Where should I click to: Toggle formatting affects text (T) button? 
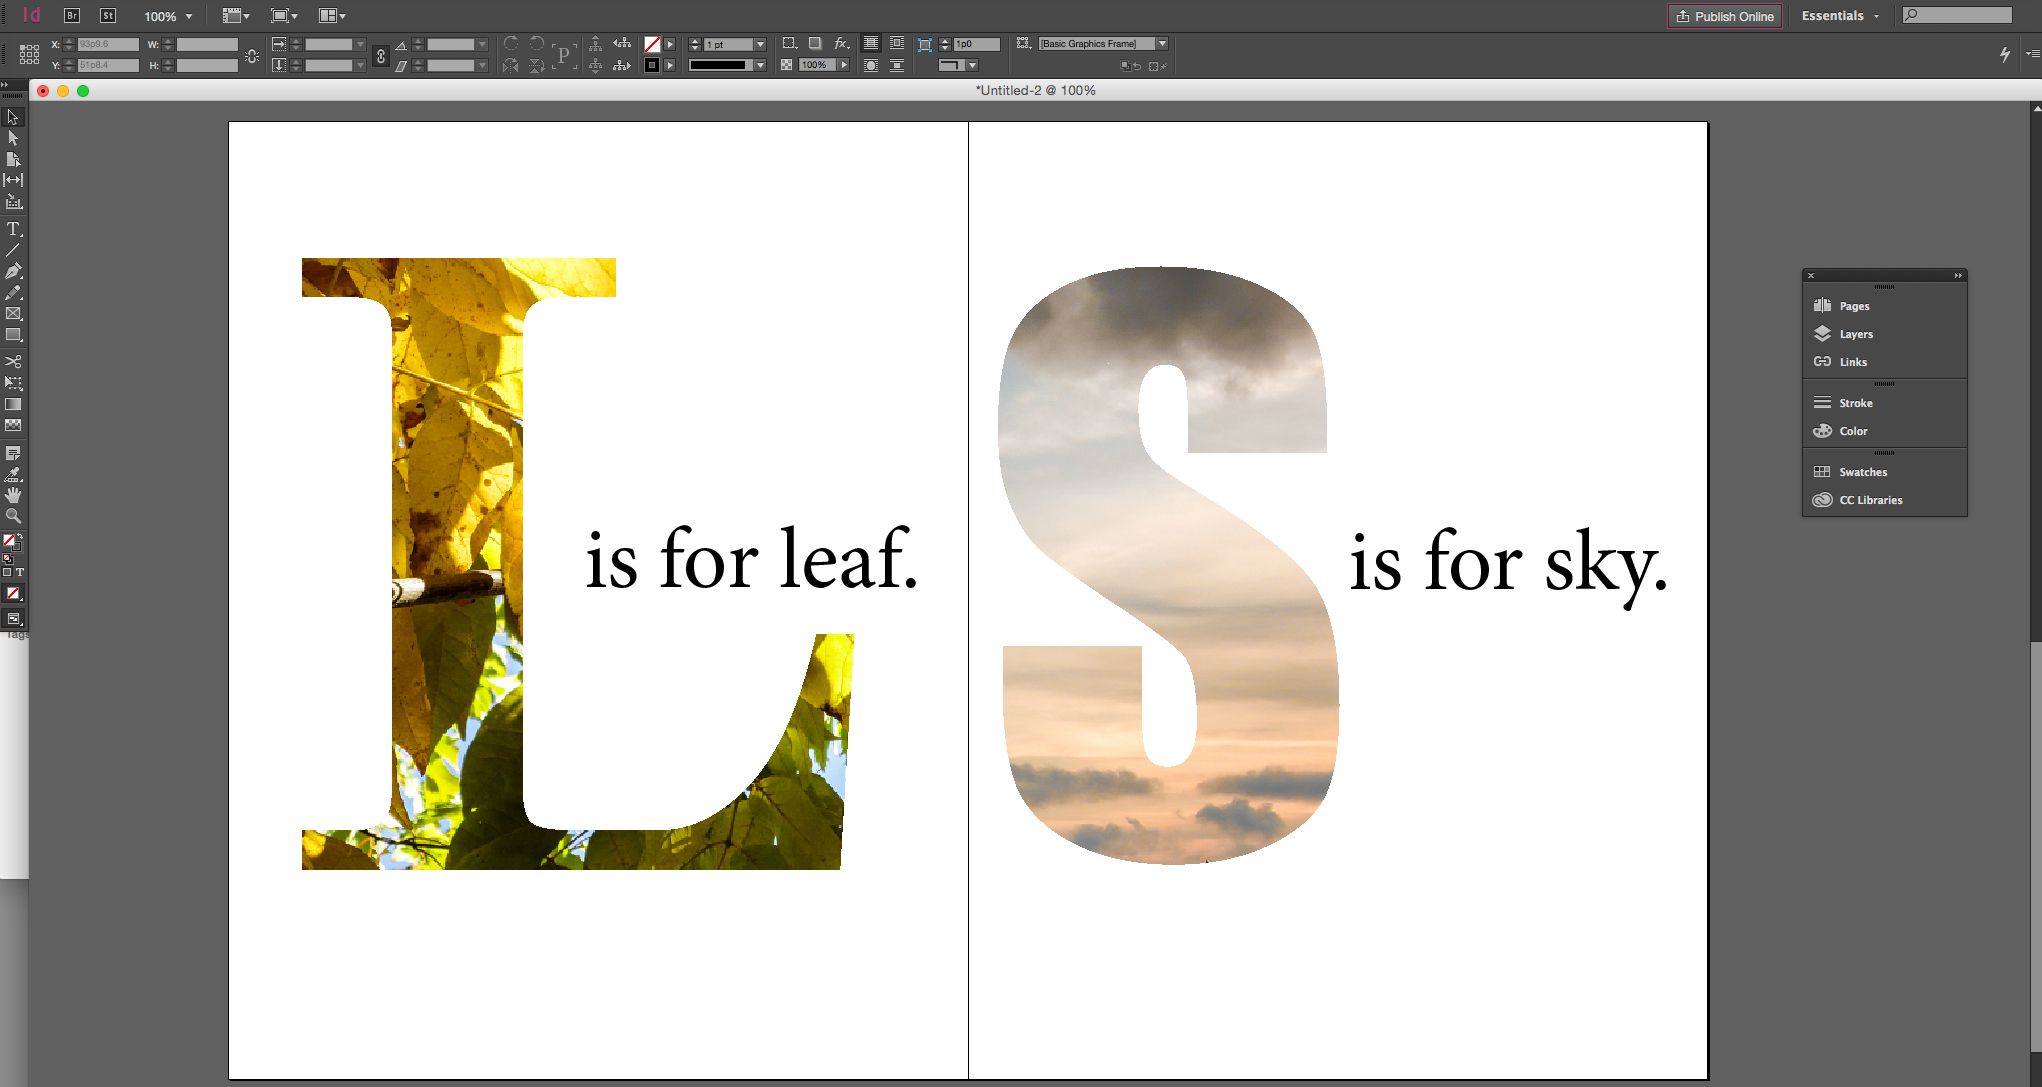click(x=19, y=572)
